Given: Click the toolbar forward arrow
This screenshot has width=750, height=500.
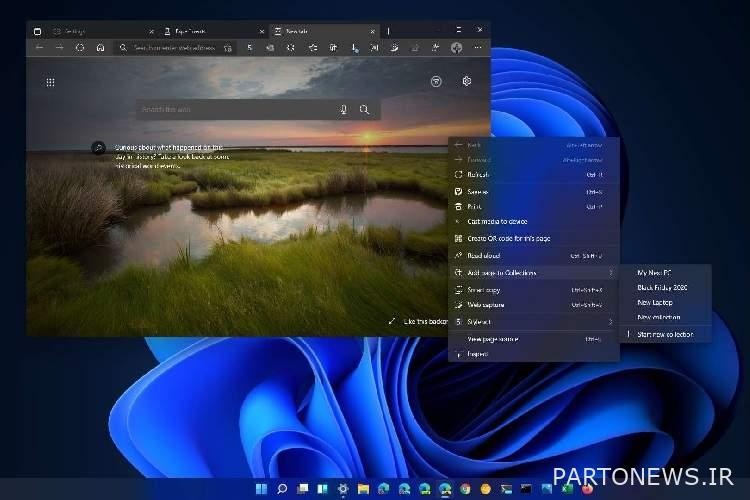Looking at the screenshot, I should click(59, 48).
